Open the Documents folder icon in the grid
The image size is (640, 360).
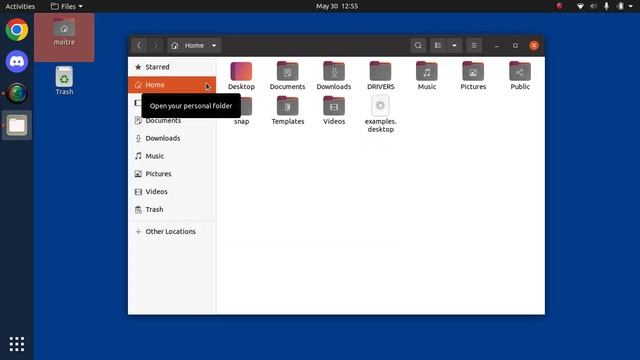(287, 76)
